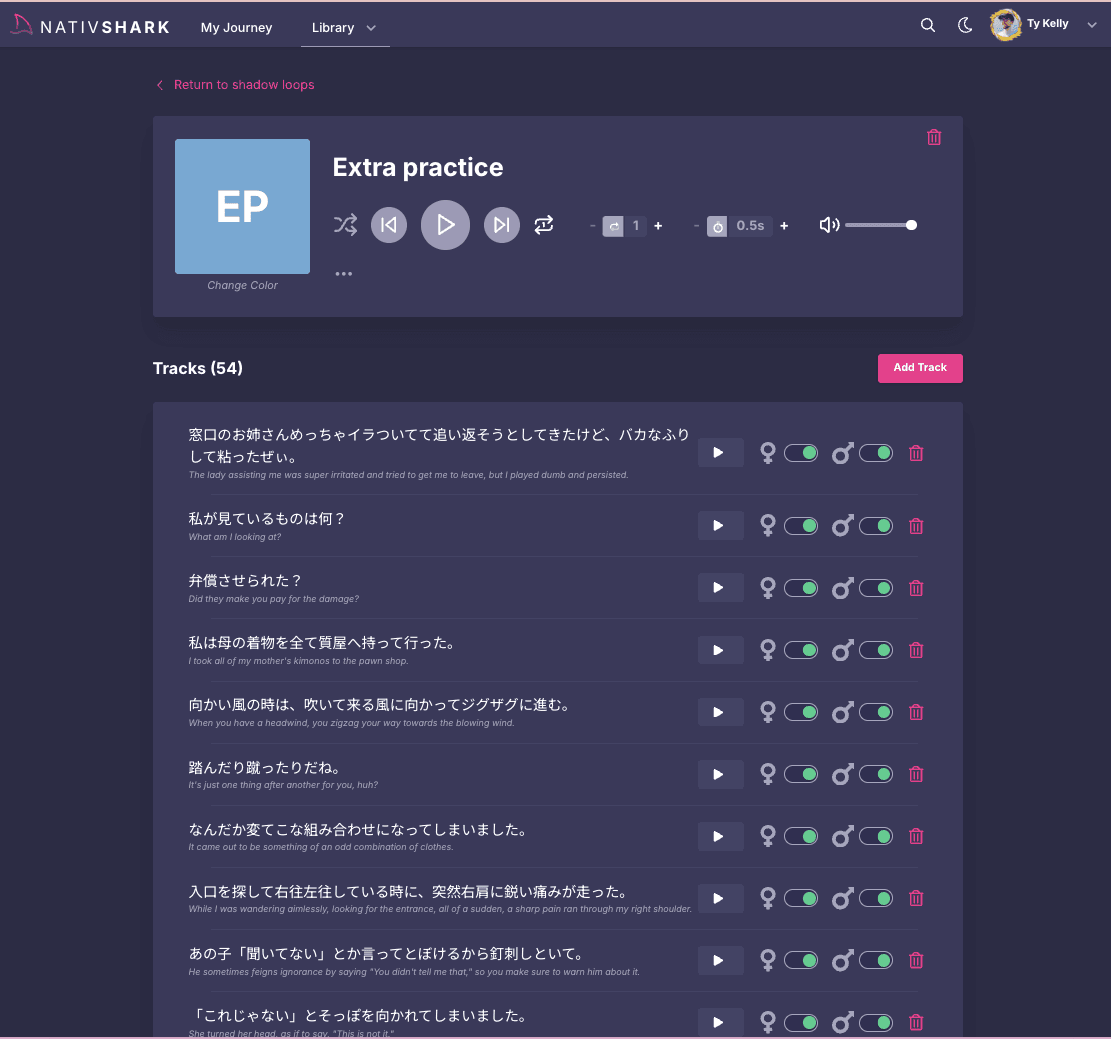Expand the user account chevron
1111x1039 pixels.
(x=1092, y=25)
